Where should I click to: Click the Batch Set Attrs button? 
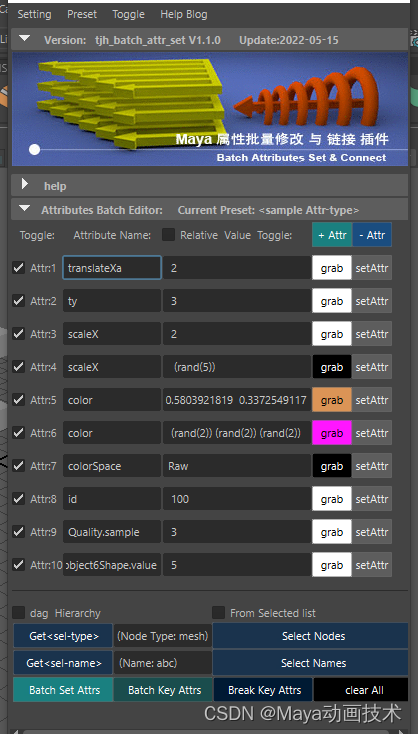63,690
